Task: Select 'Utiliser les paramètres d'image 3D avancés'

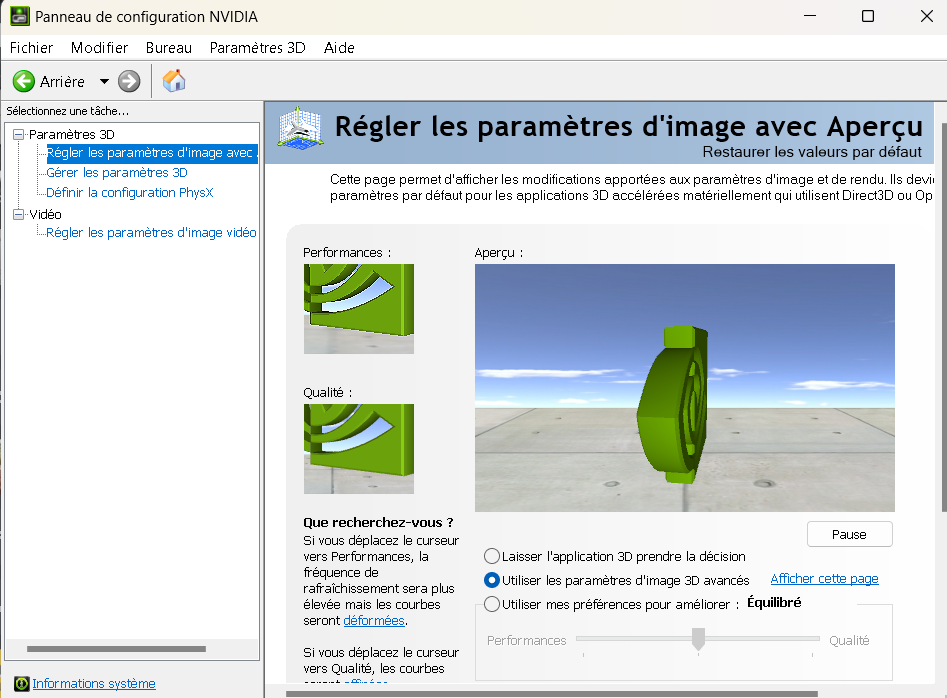Action: (492, 580)
